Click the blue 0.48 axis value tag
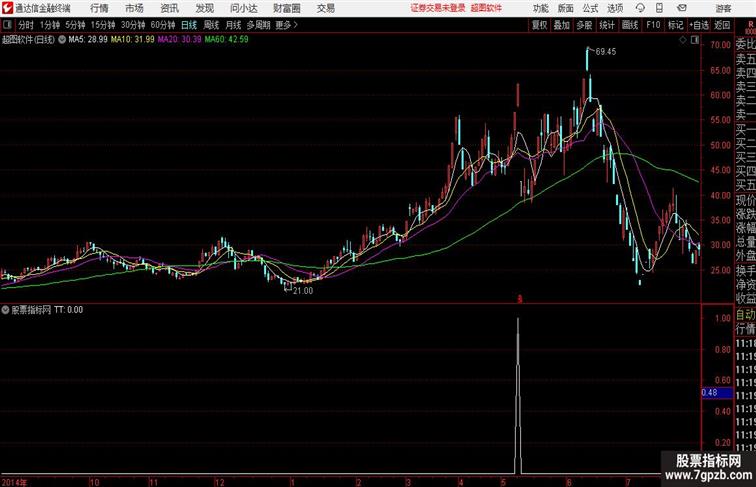This screenshot has width=756, height=487. (x=717, y=392)
